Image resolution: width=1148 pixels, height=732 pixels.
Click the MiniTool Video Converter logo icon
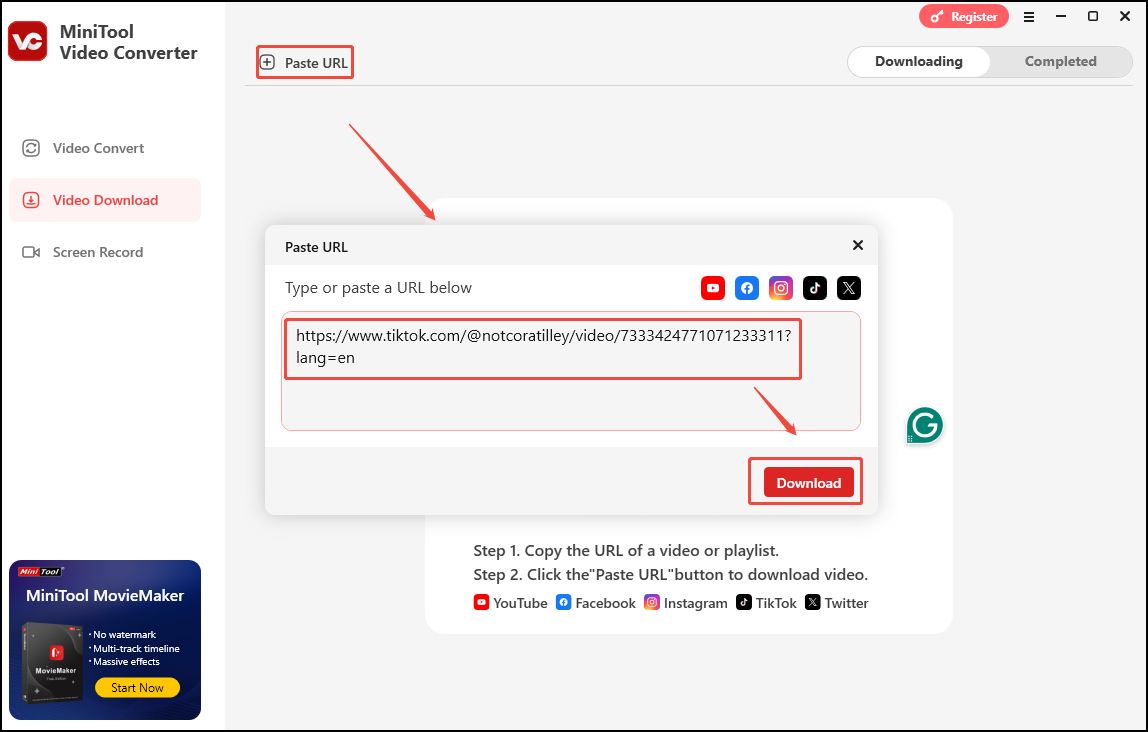[28, 41]
